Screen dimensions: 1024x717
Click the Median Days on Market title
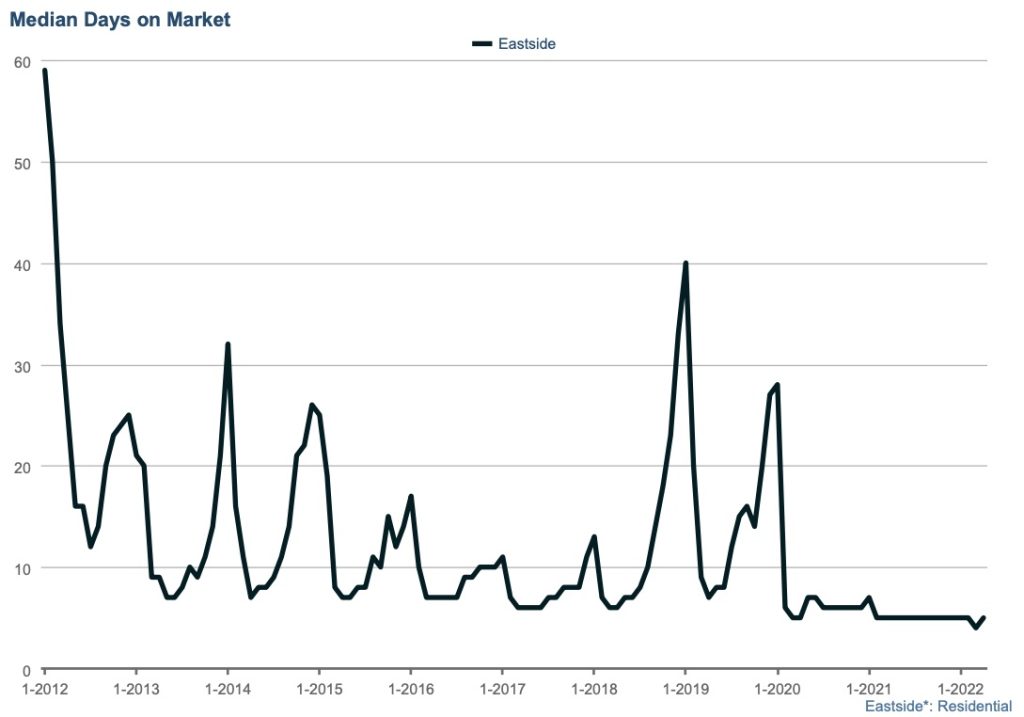pyautogui.click(x=120, y=17)
